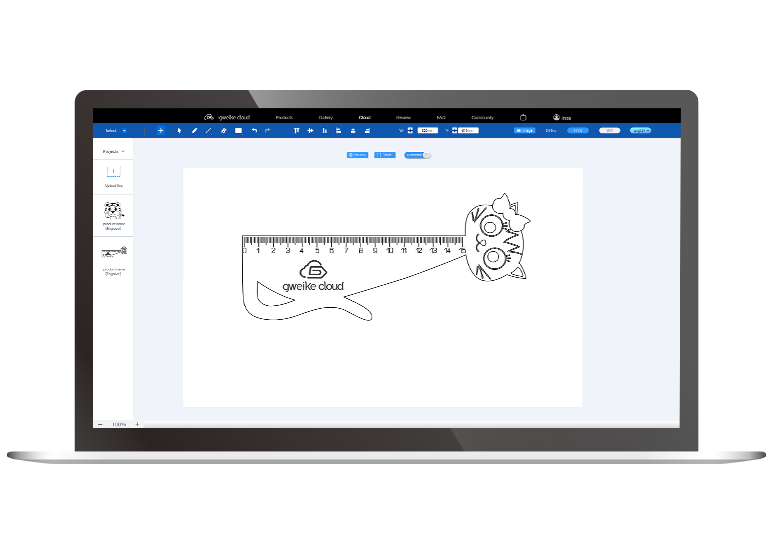
Task: Select the pen drawing tool
Action: [x=194, y=130]
